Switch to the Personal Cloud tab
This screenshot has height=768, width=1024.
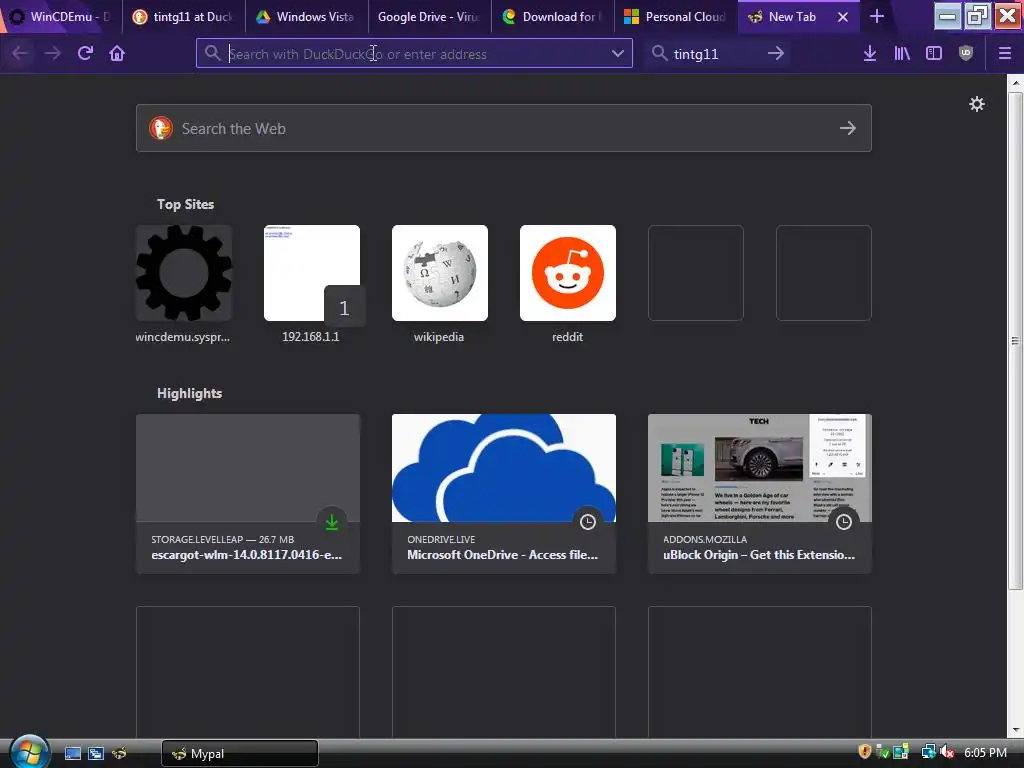(676, 17)
